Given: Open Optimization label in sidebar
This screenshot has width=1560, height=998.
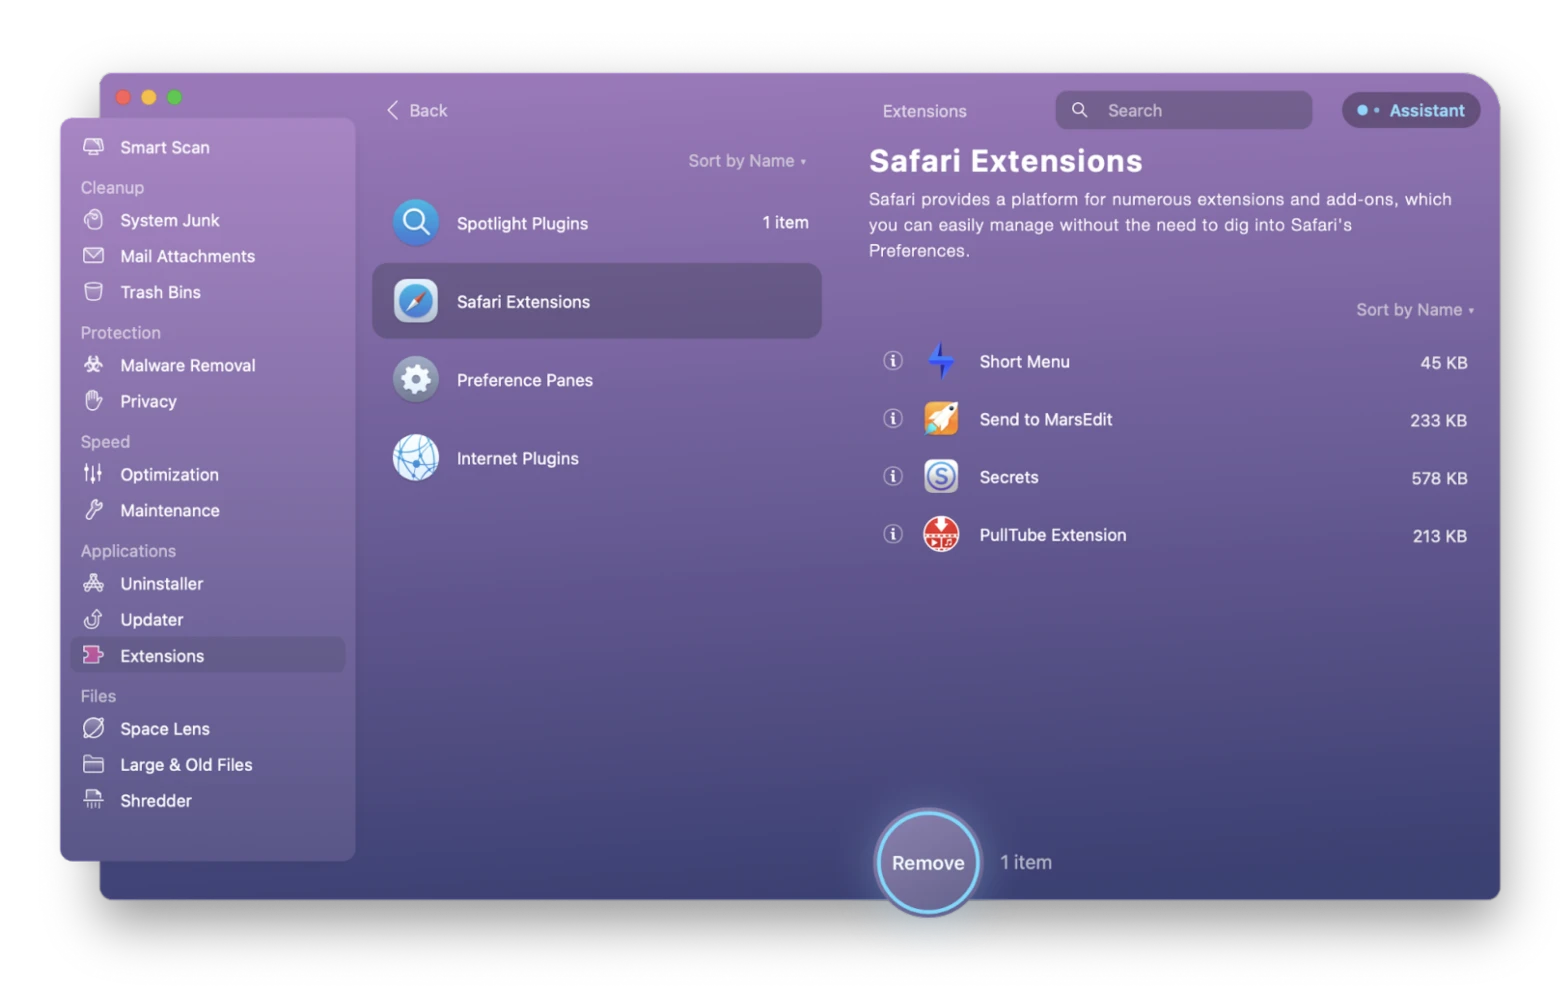Looking at the screenshot, I should (x=169, y=474).
